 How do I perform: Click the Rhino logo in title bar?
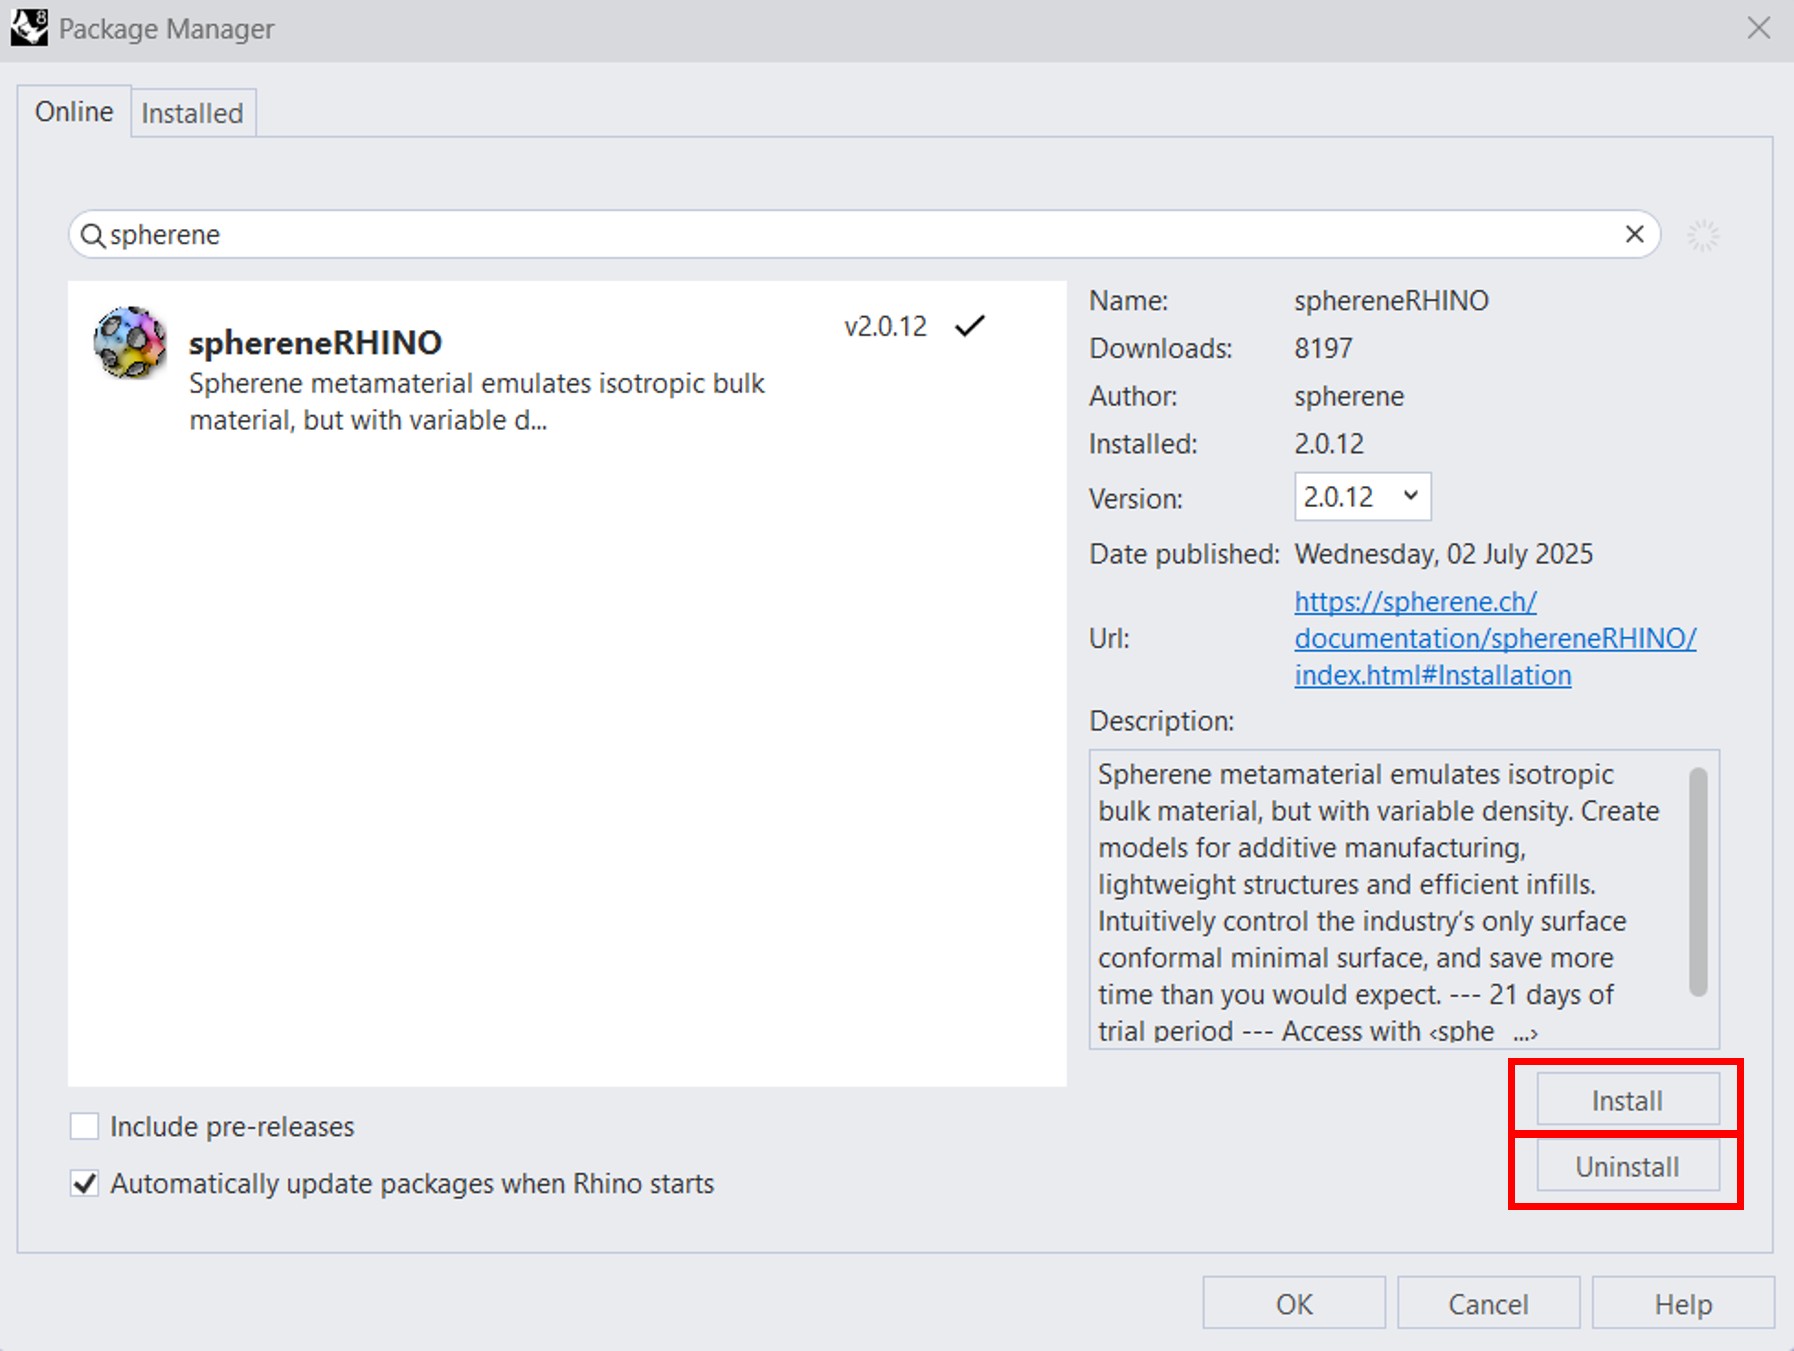[x=29, y=28]
